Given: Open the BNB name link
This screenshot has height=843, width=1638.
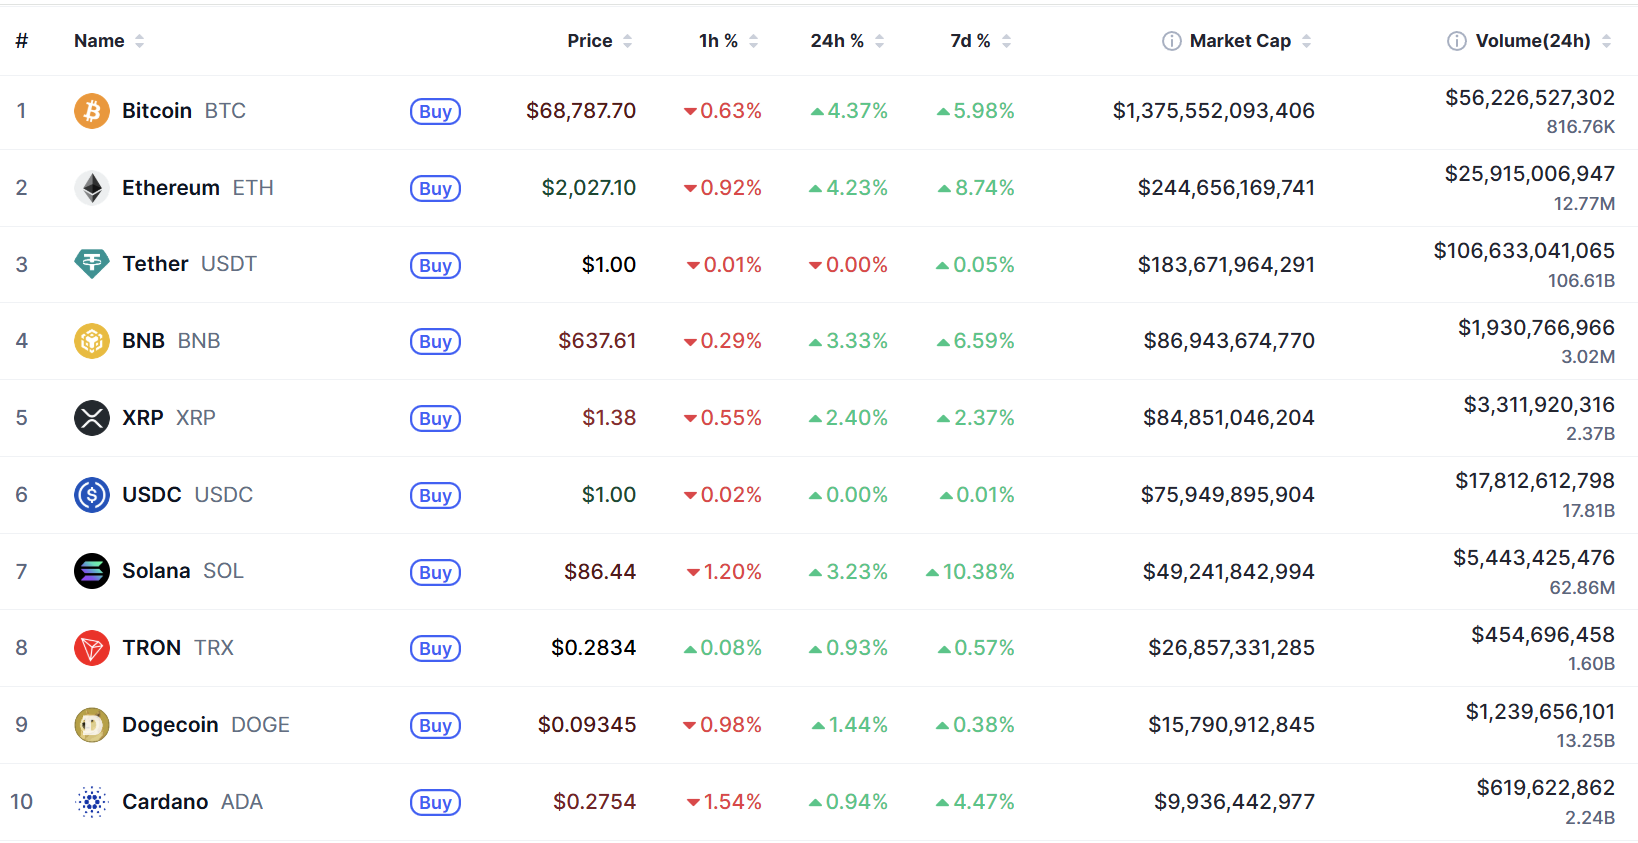Looking at the screenshot, I should click(x=171, y=341).
